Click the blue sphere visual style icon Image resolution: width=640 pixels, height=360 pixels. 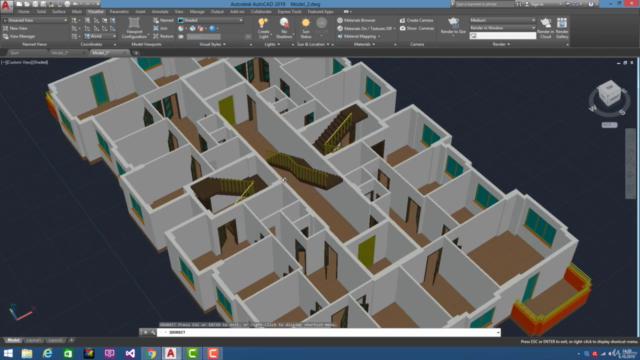click(212, 29)
